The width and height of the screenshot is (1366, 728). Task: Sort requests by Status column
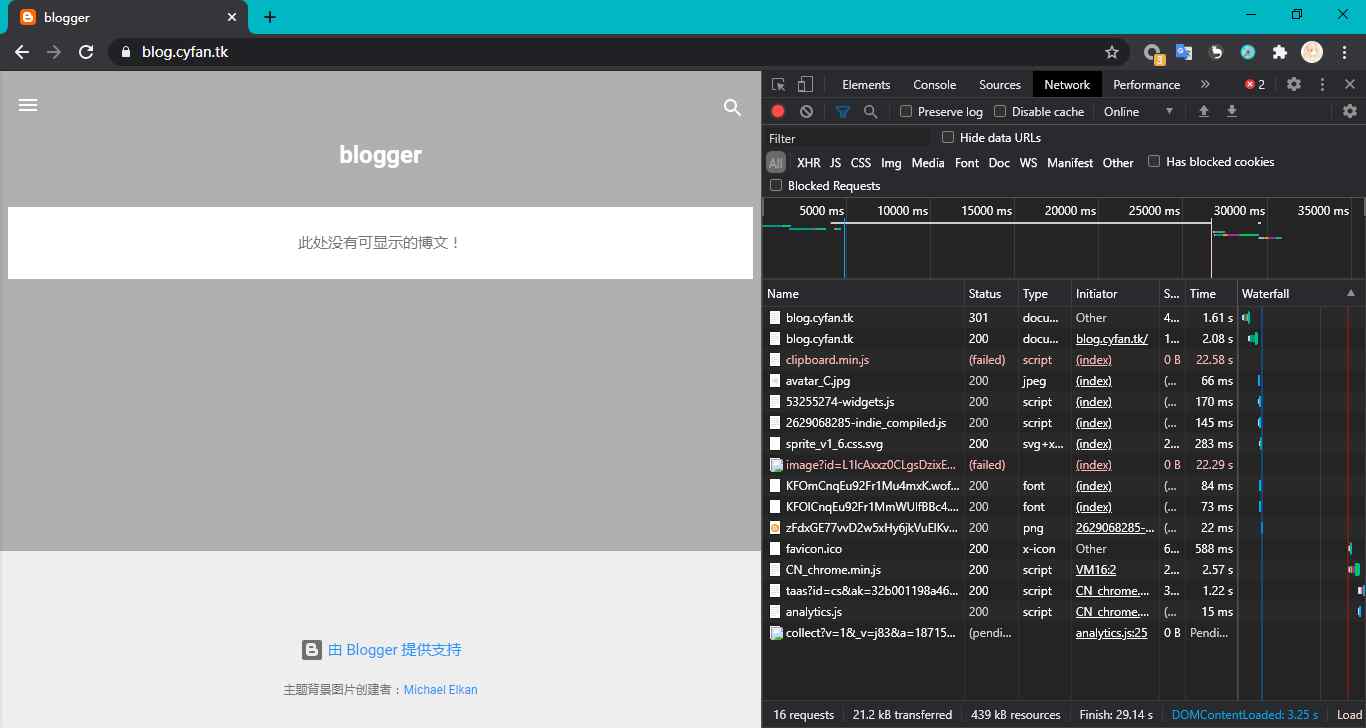click(991, 294)
